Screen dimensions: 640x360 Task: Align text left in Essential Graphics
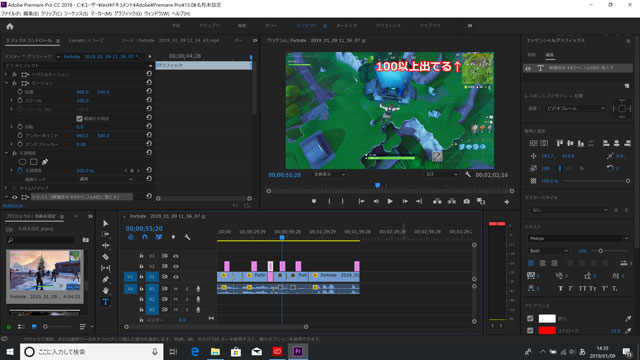click(531, 263)
